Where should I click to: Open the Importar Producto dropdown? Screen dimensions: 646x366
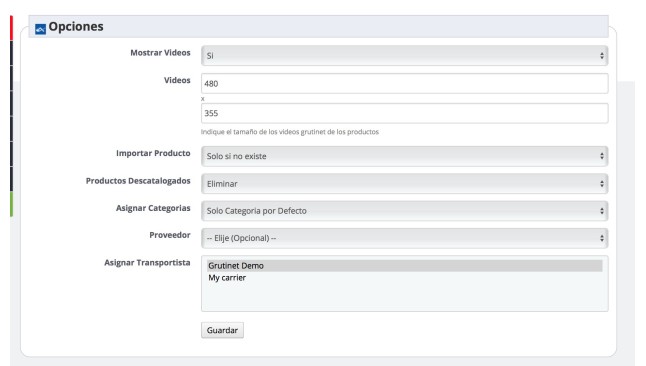405,156
